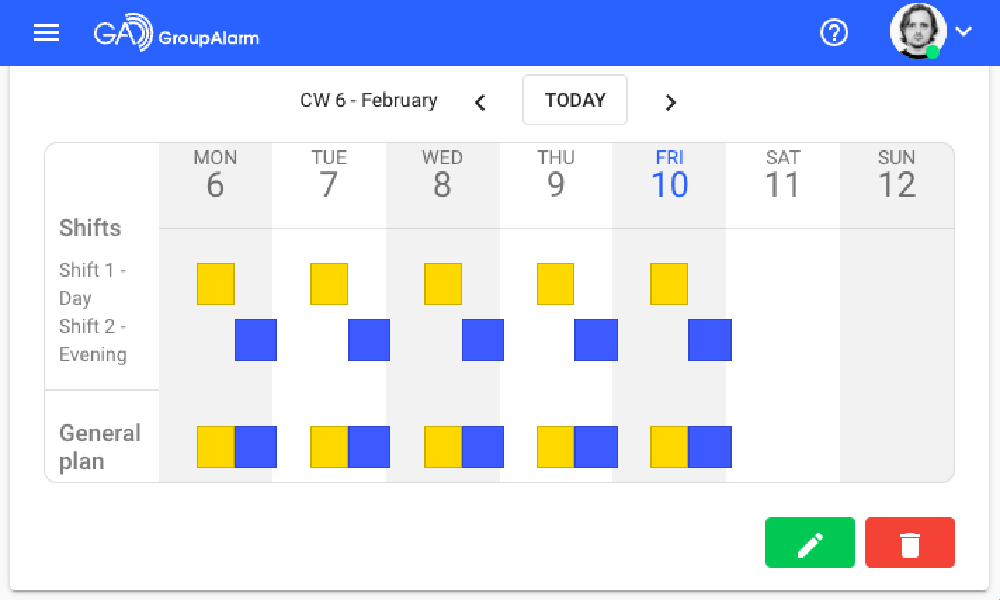Click the GroupAlarm logo
The height and width of the screenshot is (600, 1000).
(176, 35)
